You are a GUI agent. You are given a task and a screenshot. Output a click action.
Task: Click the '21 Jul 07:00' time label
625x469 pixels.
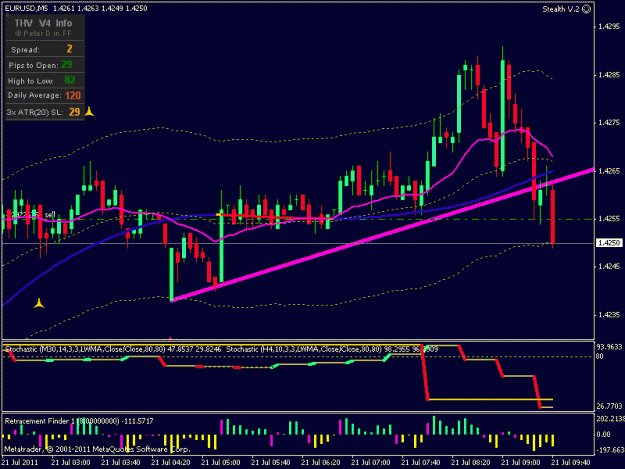(370, 463)
